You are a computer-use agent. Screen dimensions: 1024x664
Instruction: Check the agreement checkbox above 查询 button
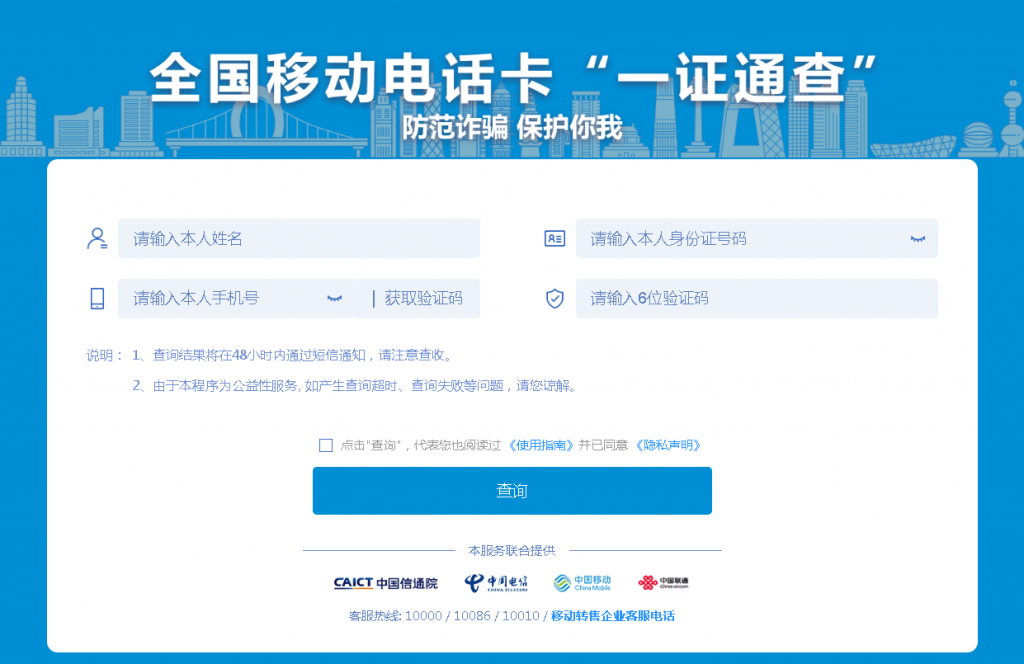pyautogui.click(x=325, y=444)
